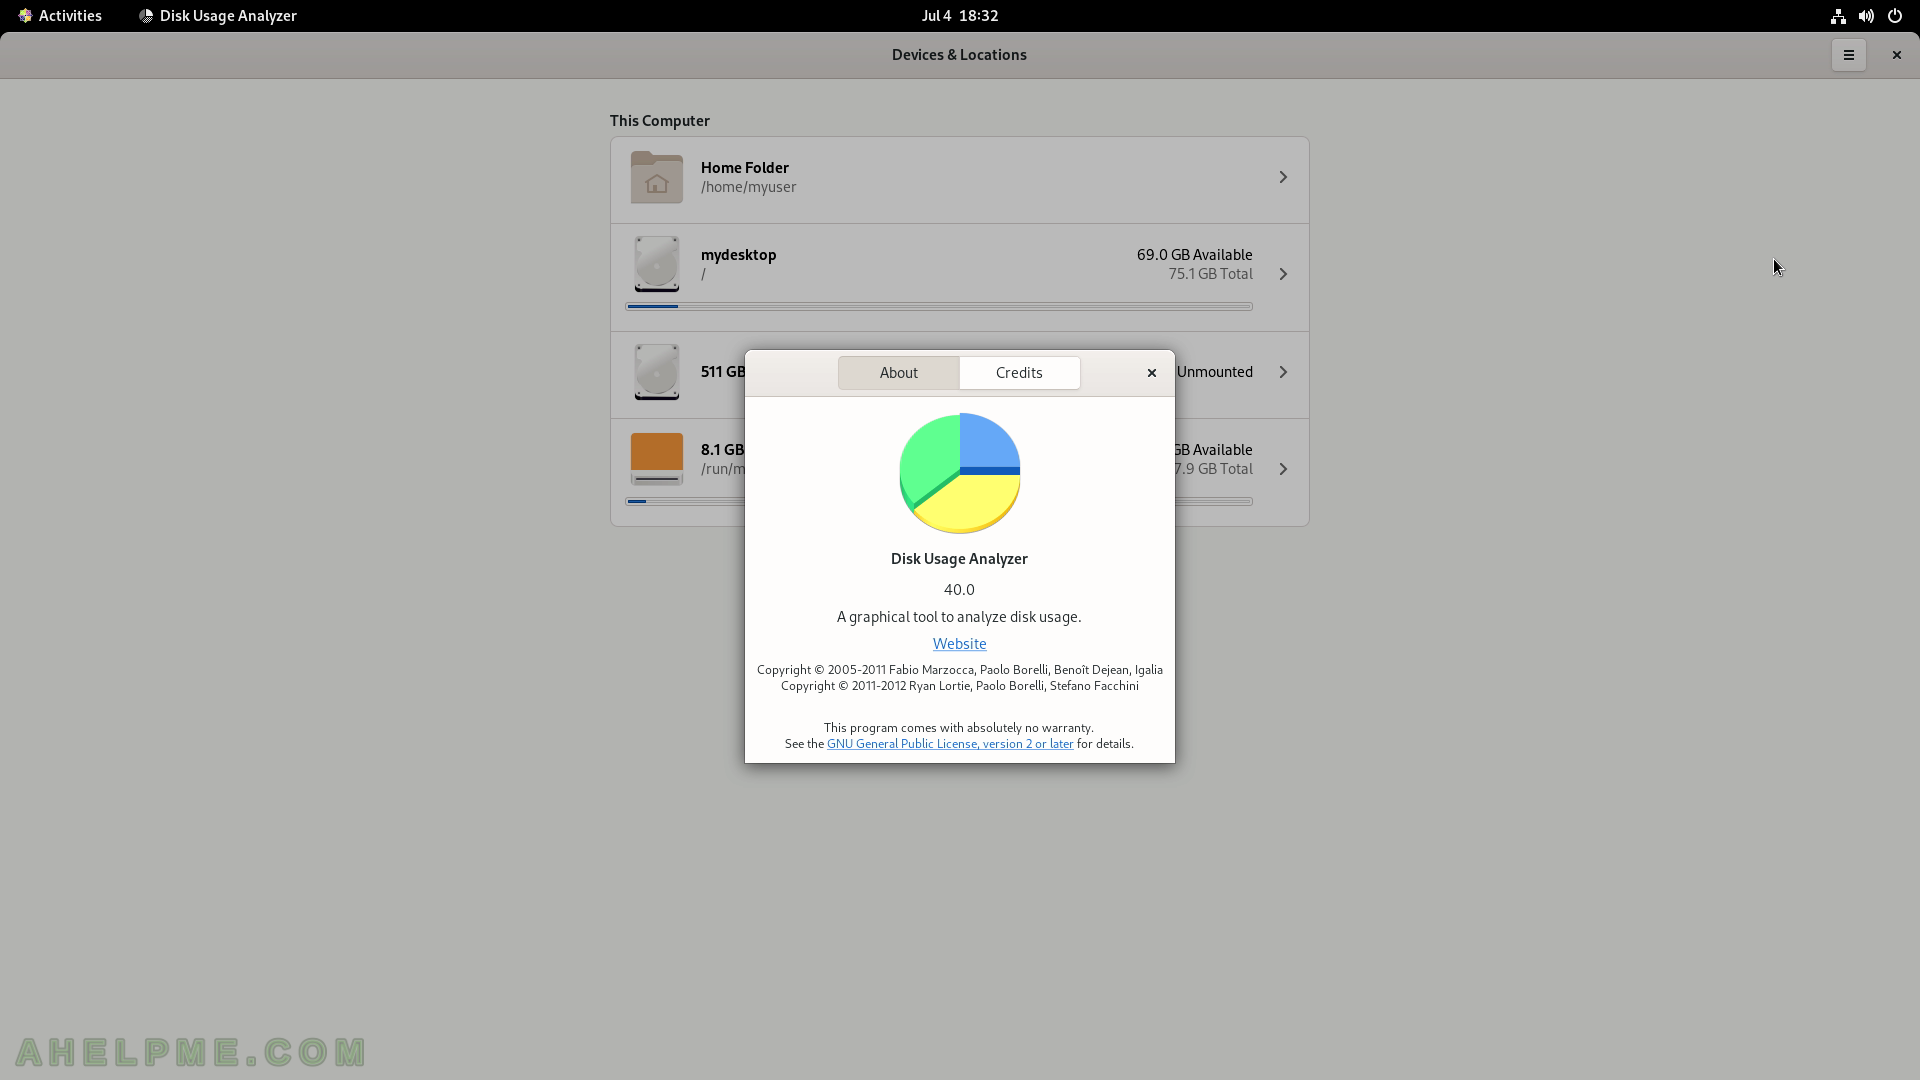Switch to the About tab
1920x1080 pixels.
point(898,373)
